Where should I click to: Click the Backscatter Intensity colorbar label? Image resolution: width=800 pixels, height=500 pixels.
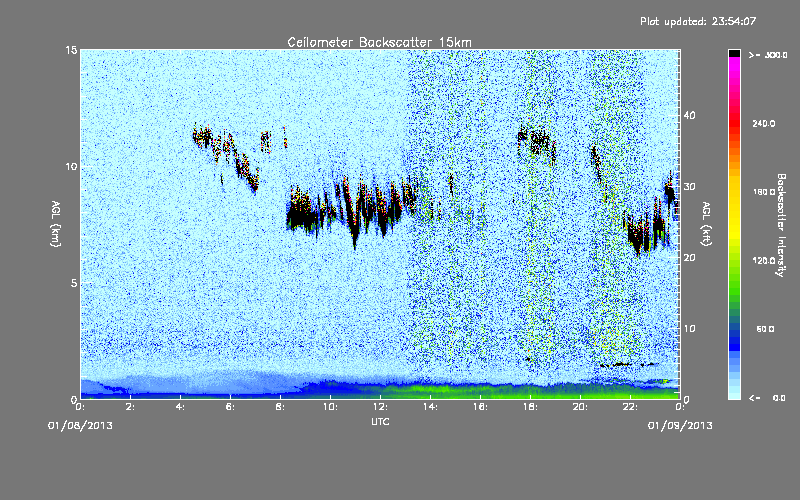point(781,225)
